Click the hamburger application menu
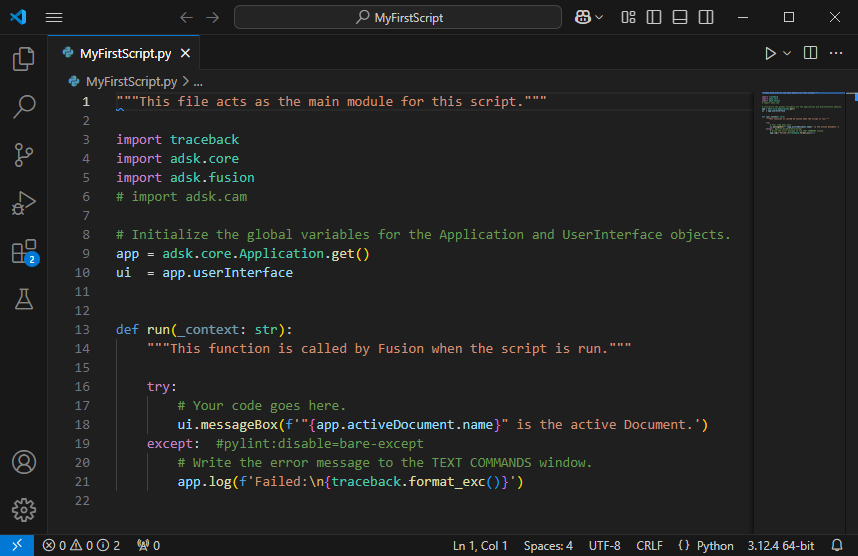This screenshot has width=858, height=556. 54,18
